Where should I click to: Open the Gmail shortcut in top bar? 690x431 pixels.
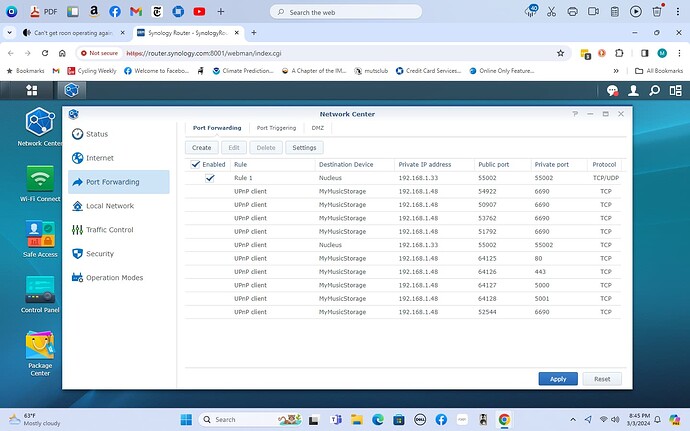pyautogui.click(x=136, y=11)
